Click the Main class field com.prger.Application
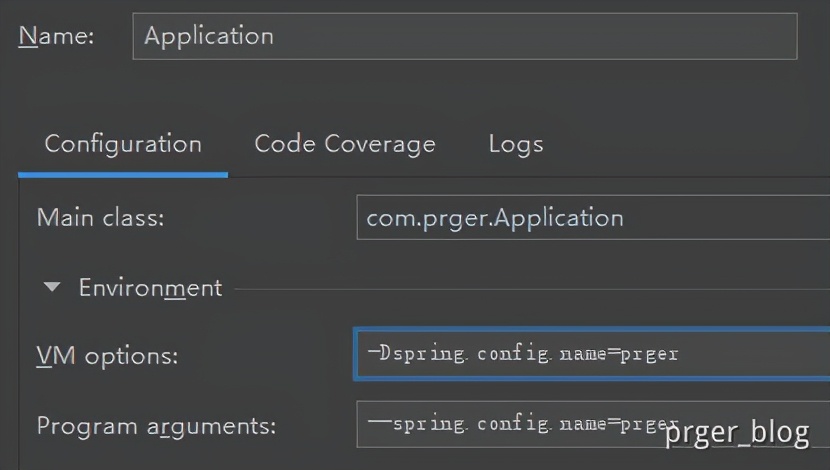830x470 pixels. (593, 218)
